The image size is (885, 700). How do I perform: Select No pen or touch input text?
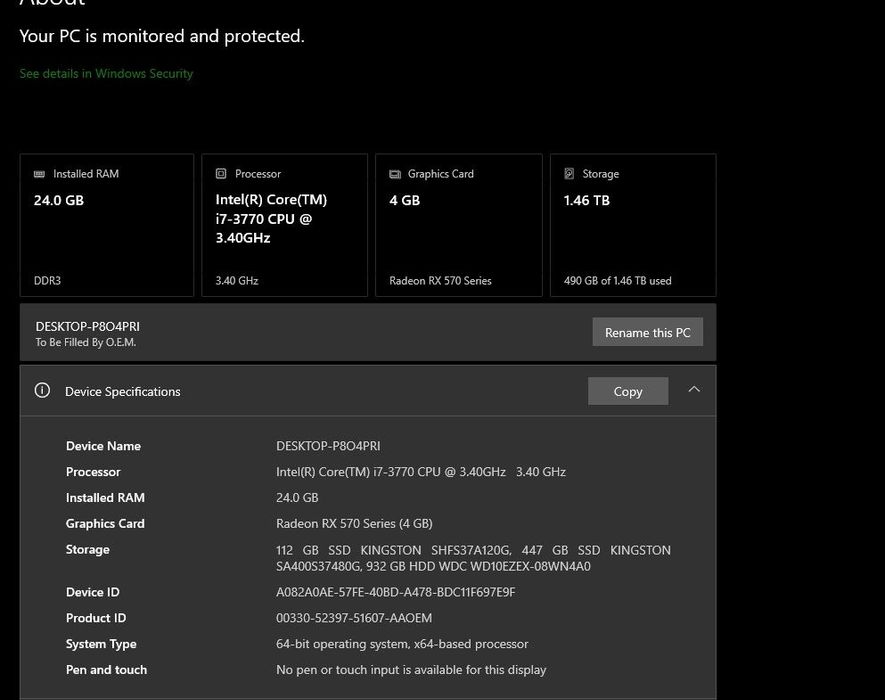[411, 670]
